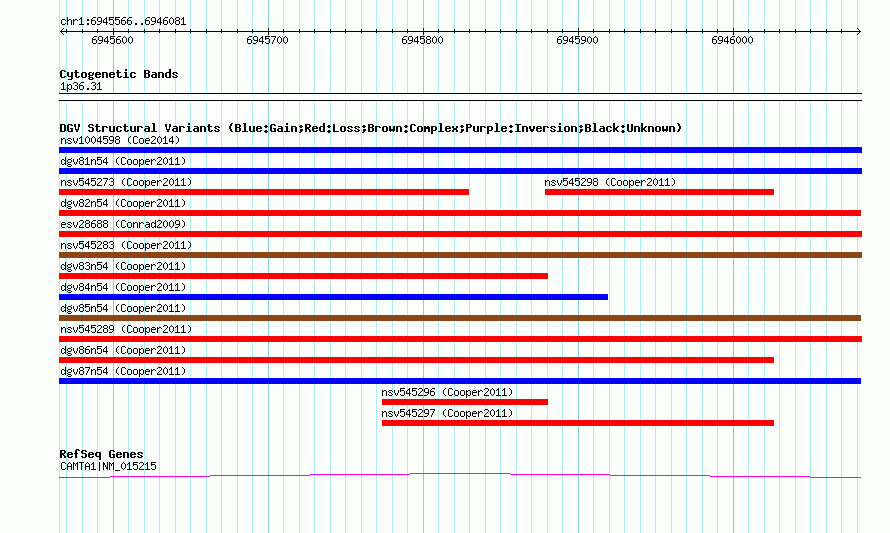This screenshot has width=890, height=533.
Task: Click the 6945600 ruler tick label
Action: 112,40
